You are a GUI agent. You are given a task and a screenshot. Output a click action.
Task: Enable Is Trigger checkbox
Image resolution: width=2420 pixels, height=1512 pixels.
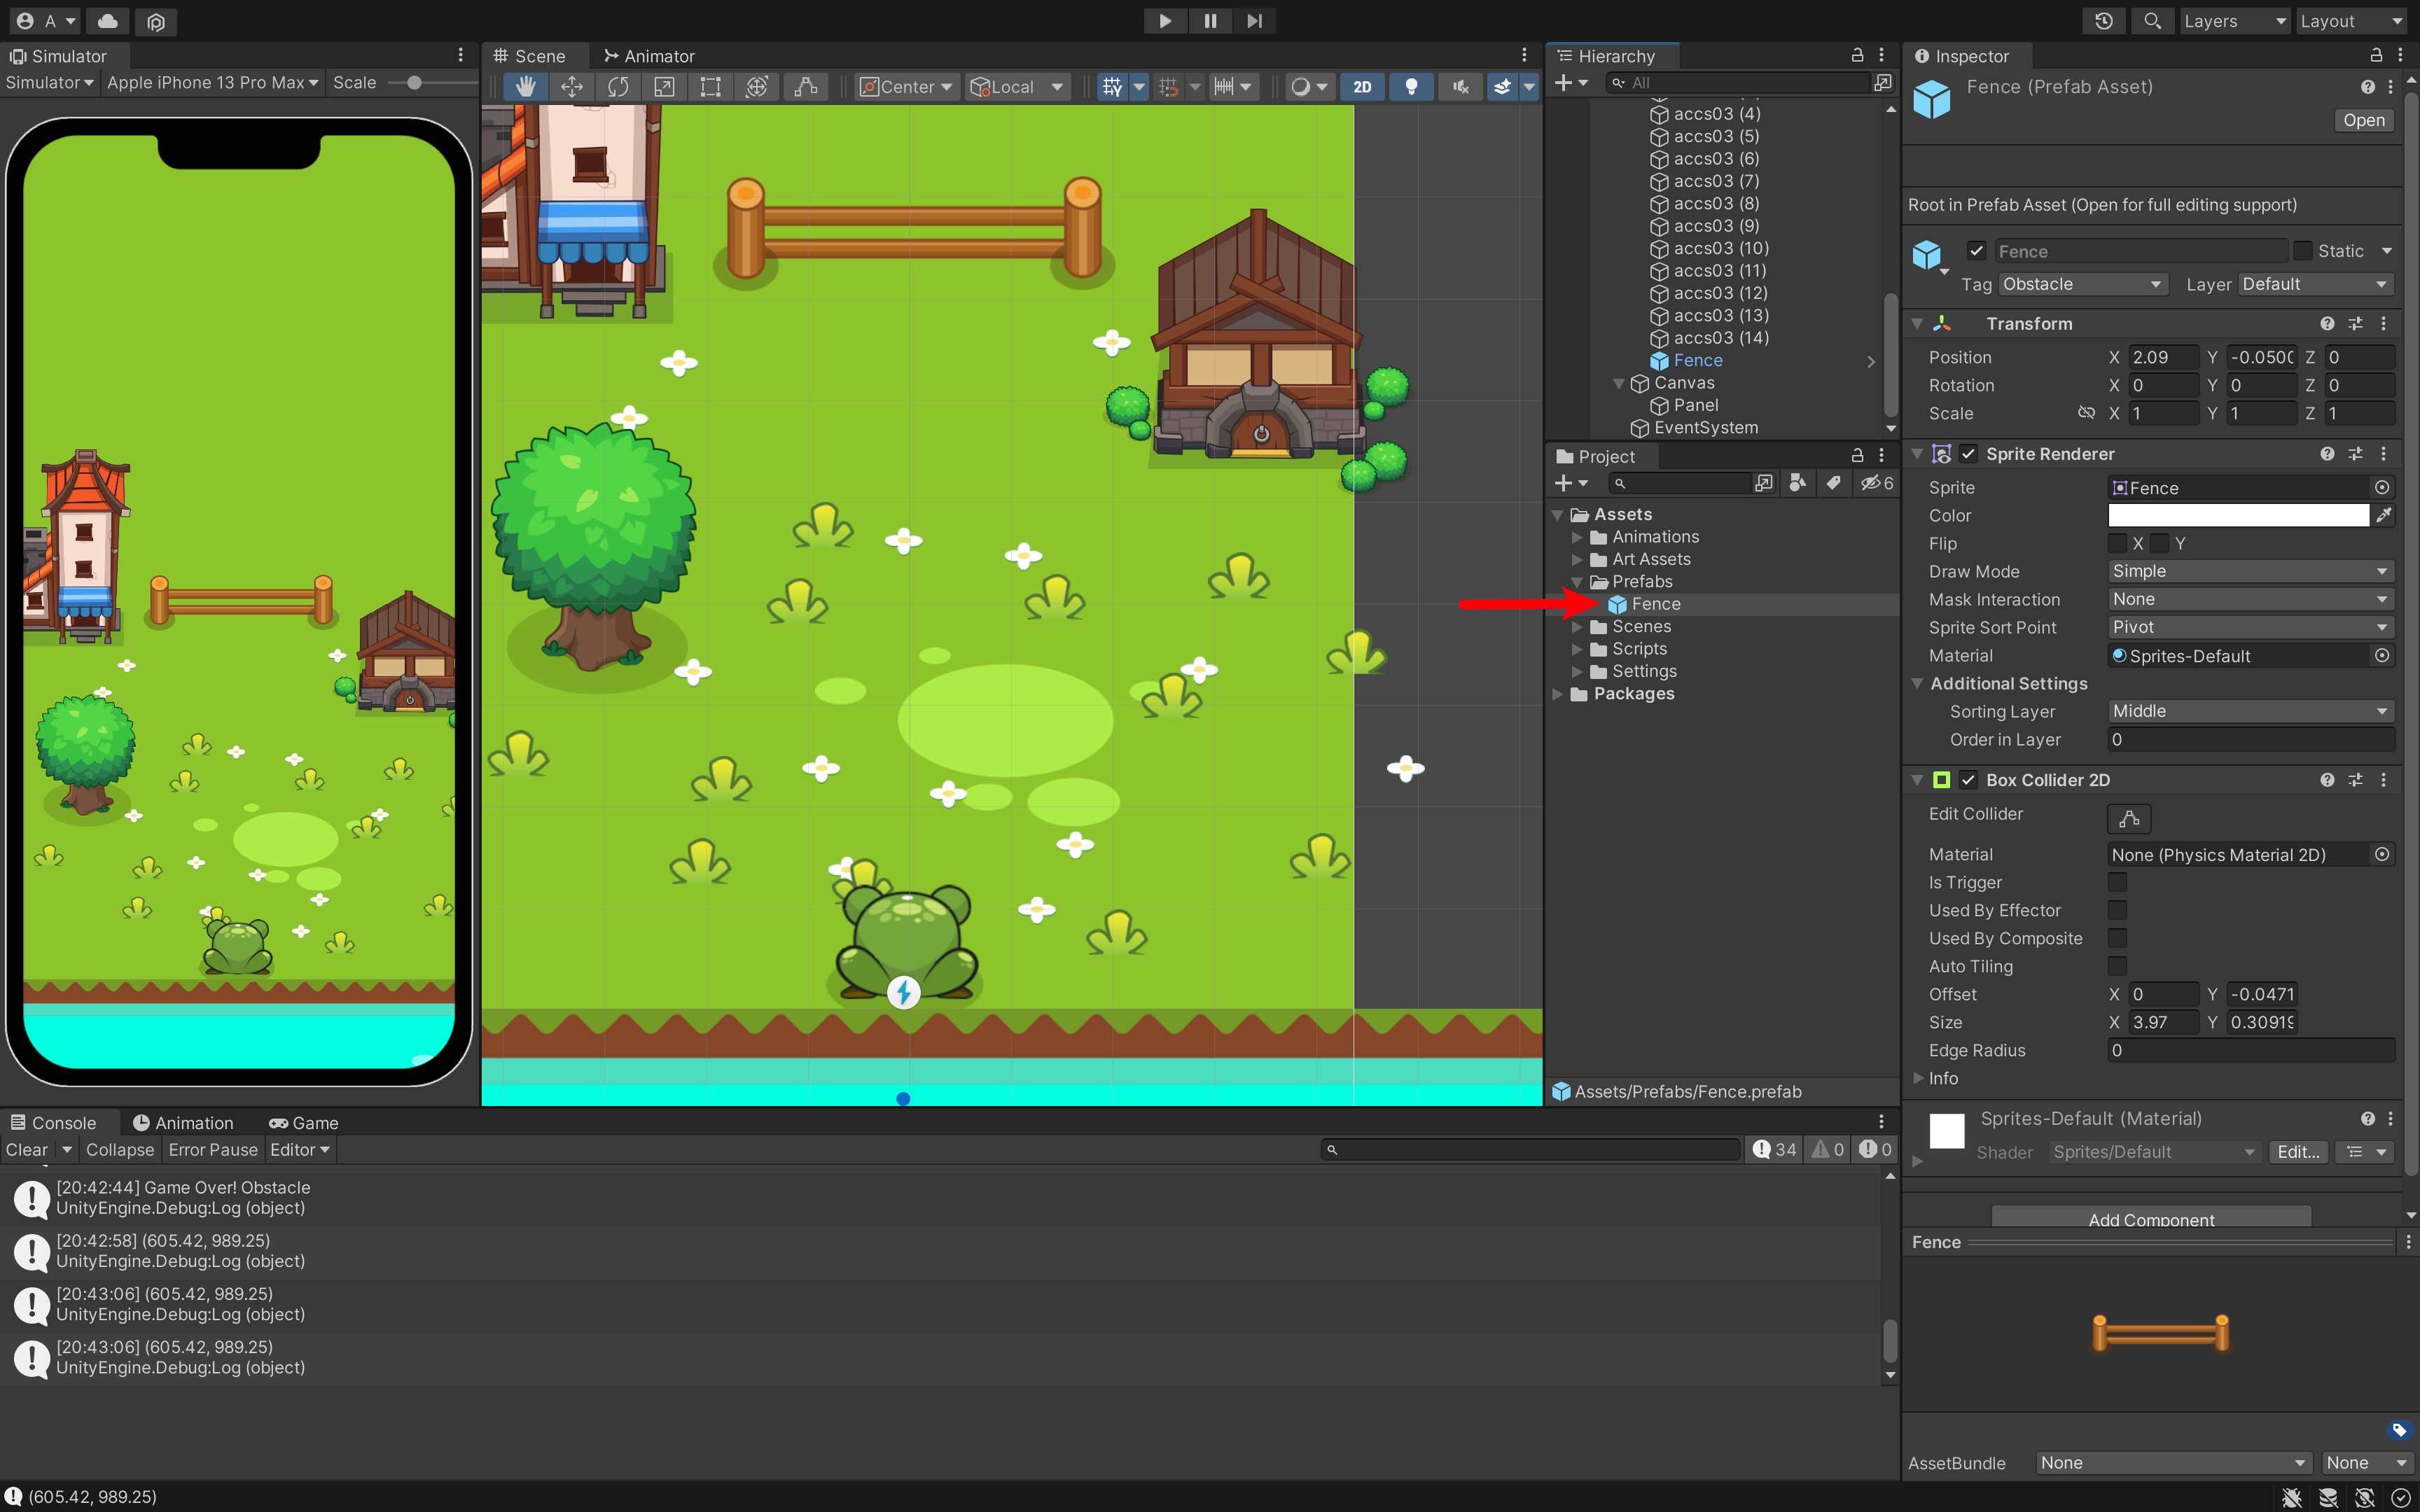(x=2117, y=882)
